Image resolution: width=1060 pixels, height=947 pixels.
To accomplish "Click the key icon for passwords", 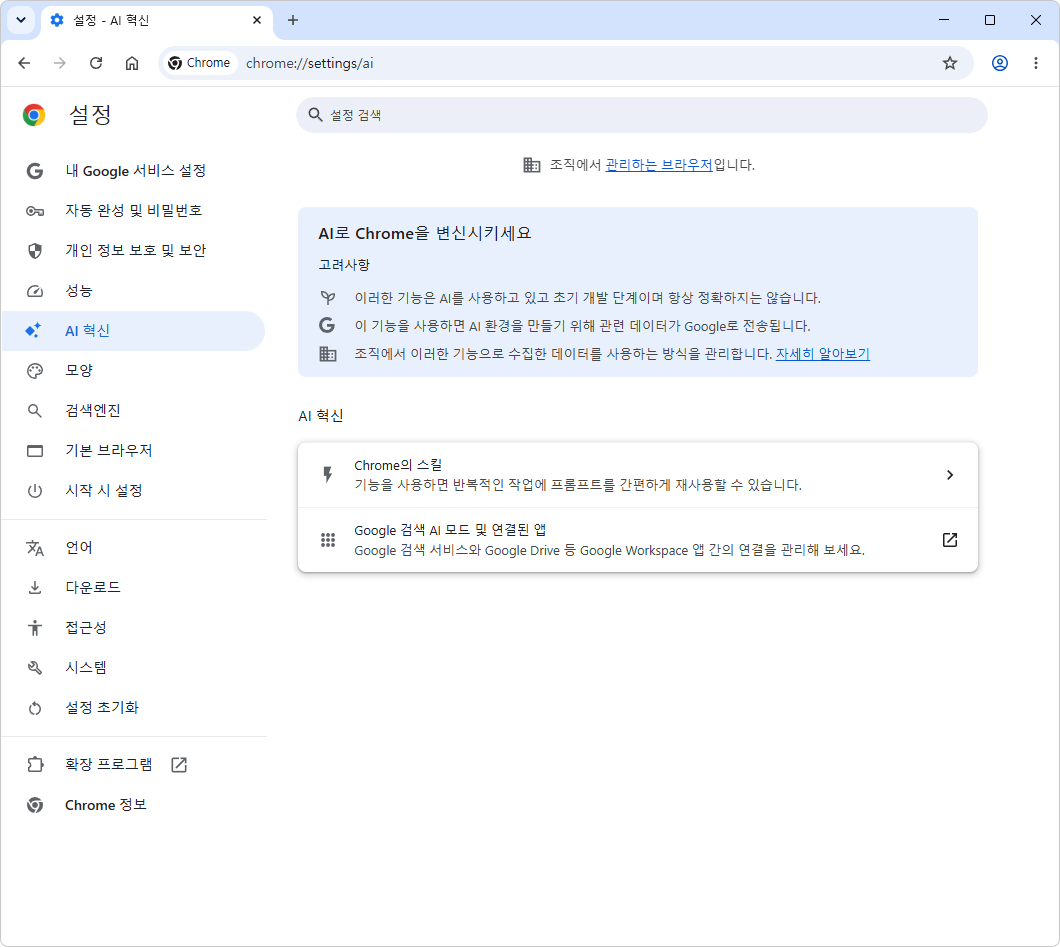I will pyautogui.click(x=35, y=211).
